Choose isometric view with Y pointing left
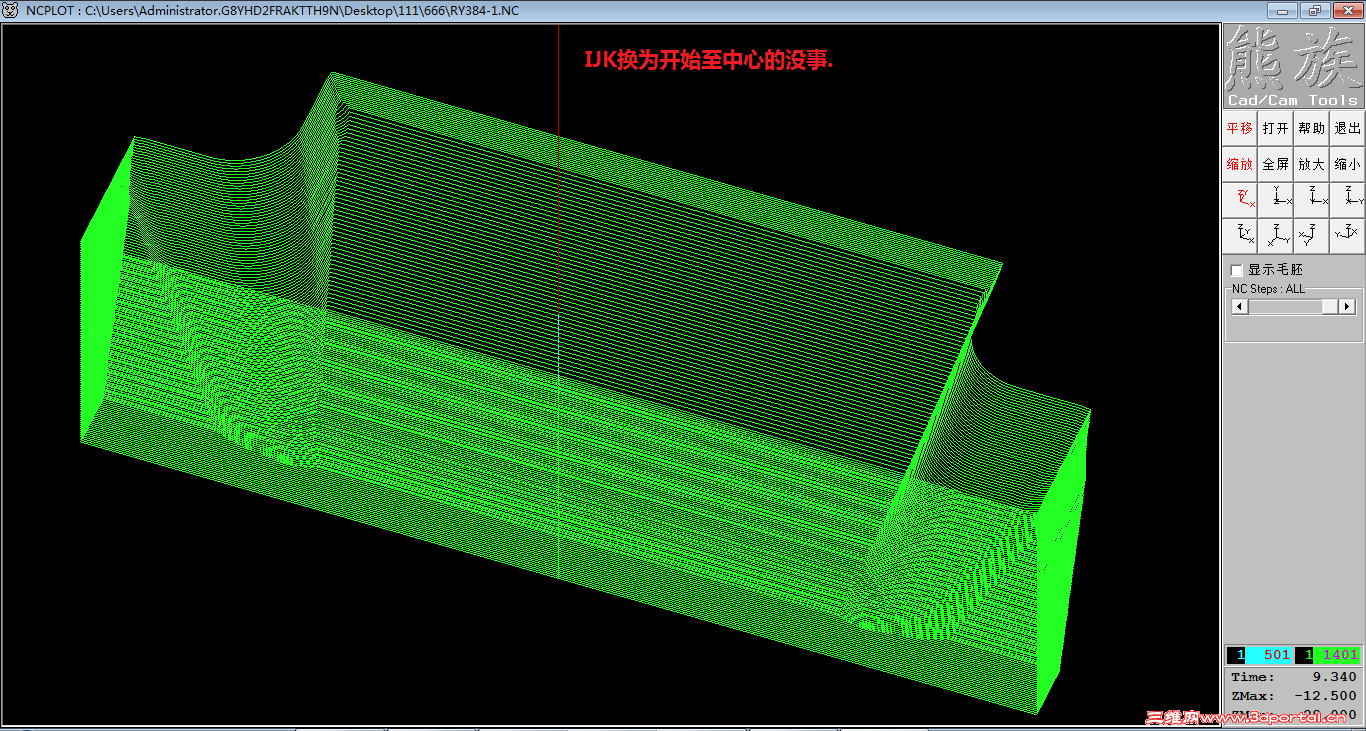The width and height of the screenshot is (1366, 731). pos(1347,236)
